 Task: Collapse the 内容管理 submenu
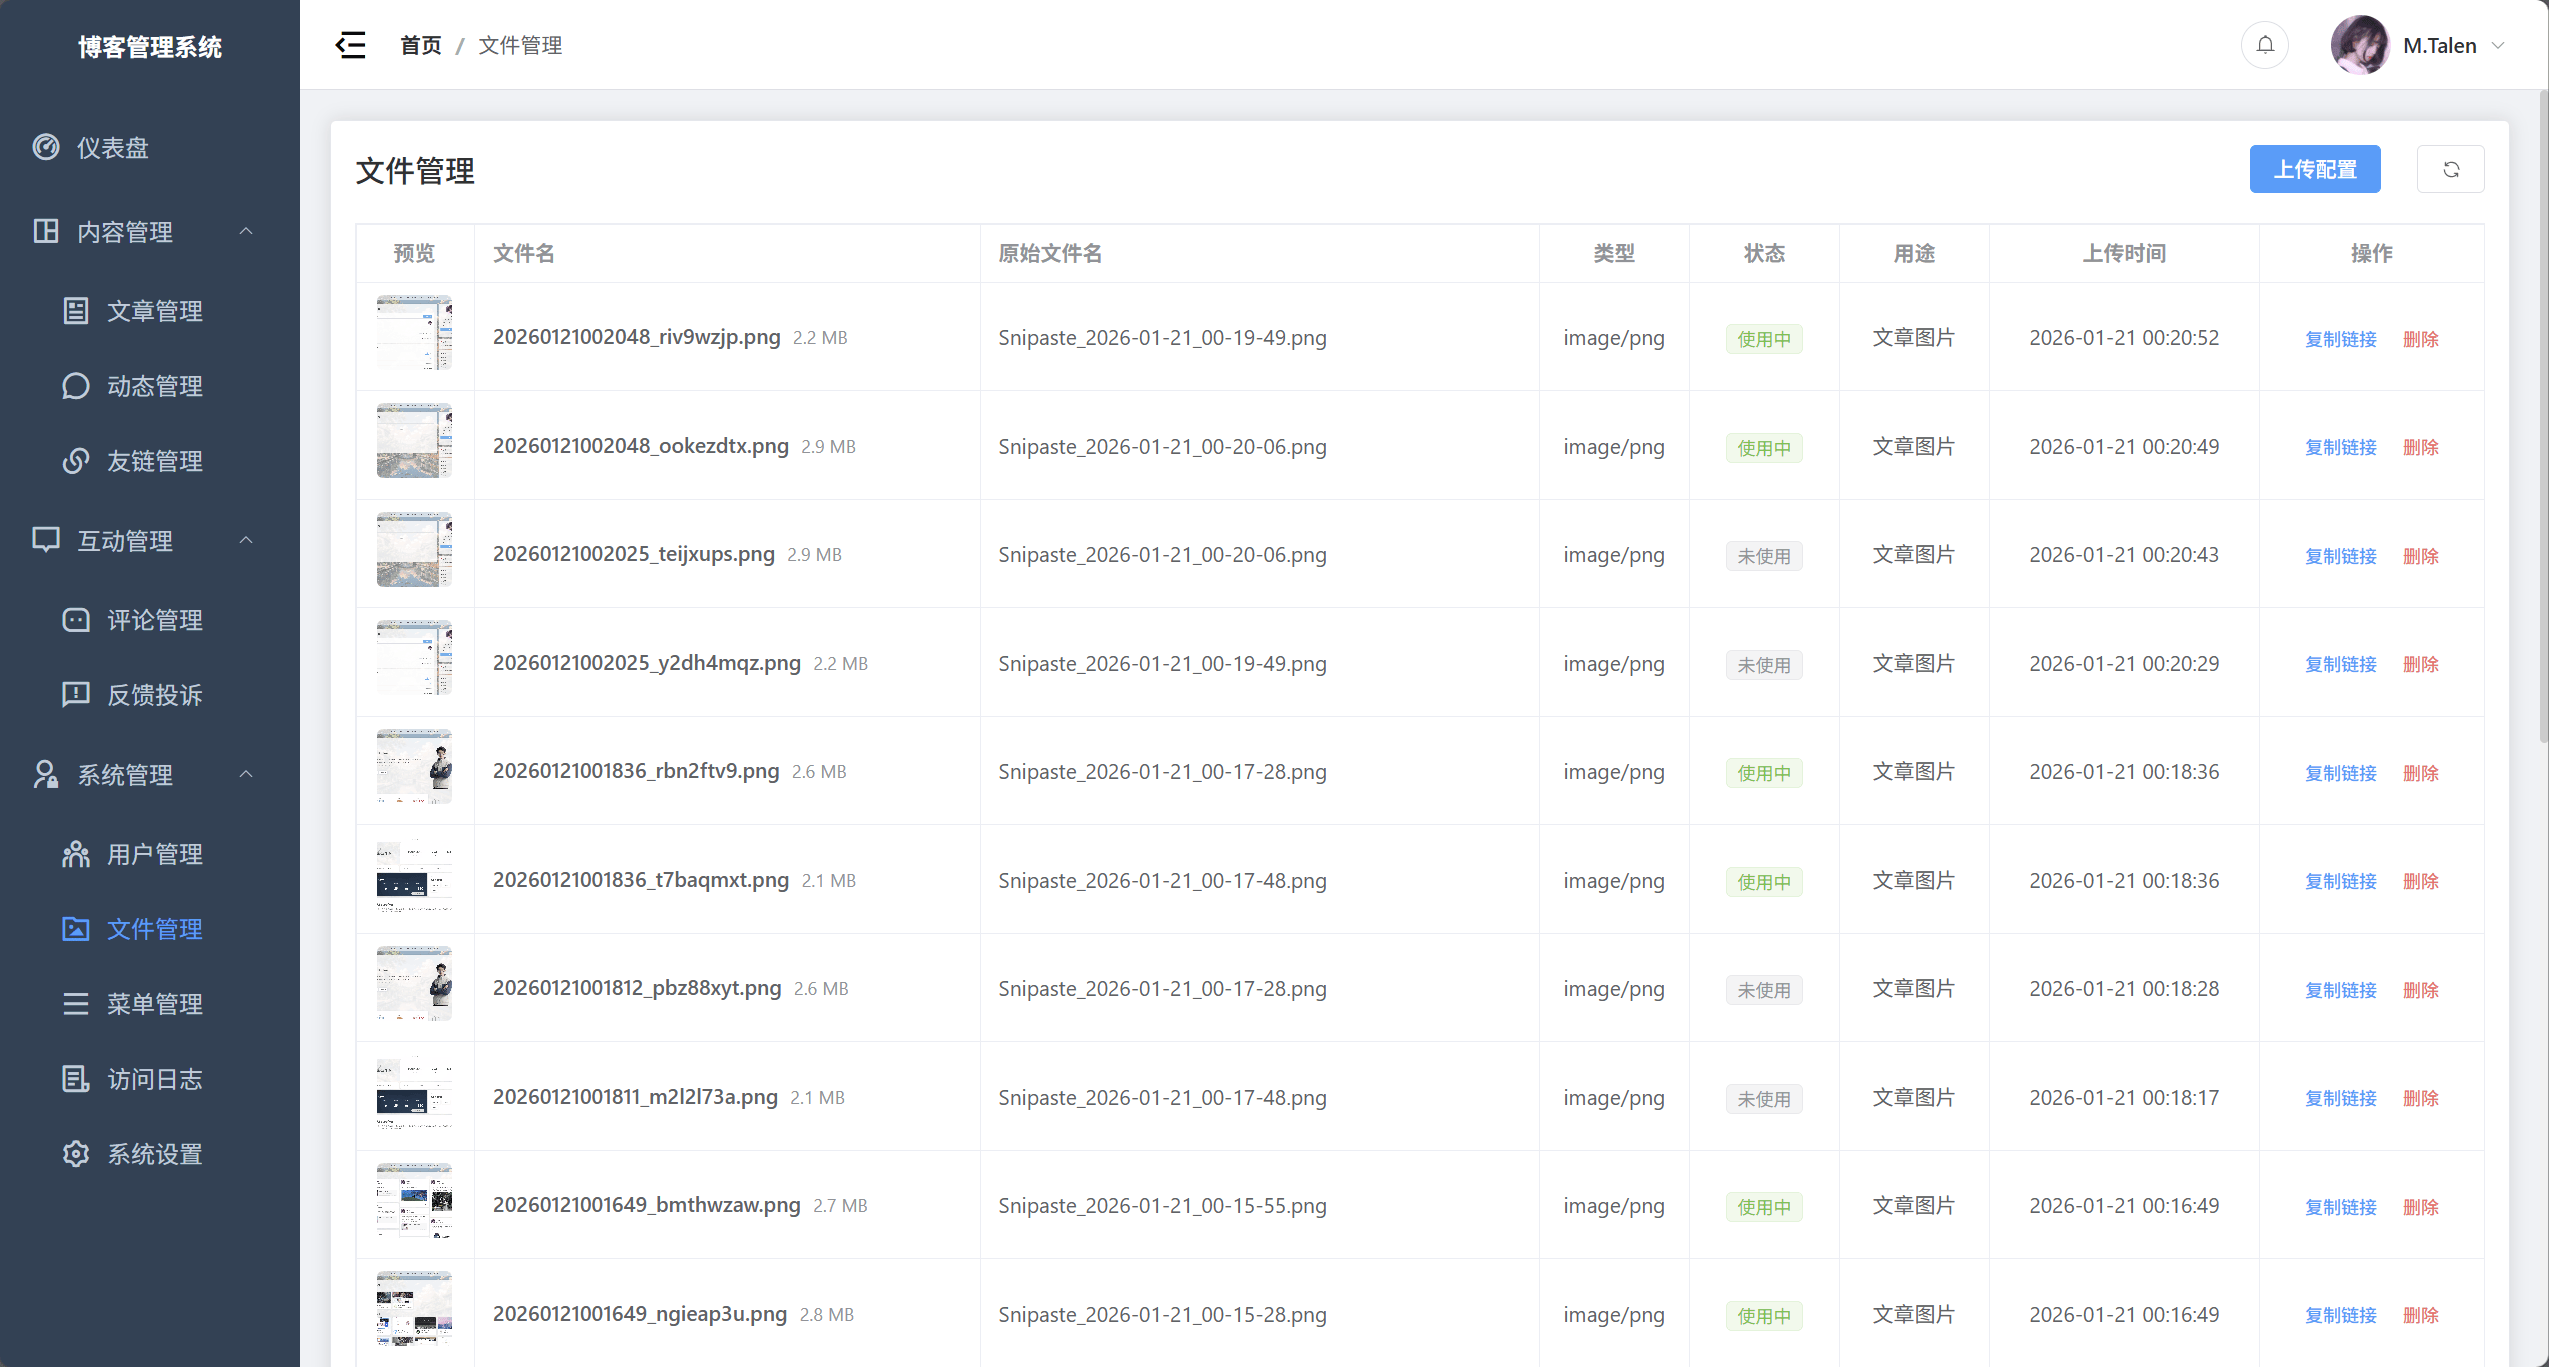pos(246,232)
